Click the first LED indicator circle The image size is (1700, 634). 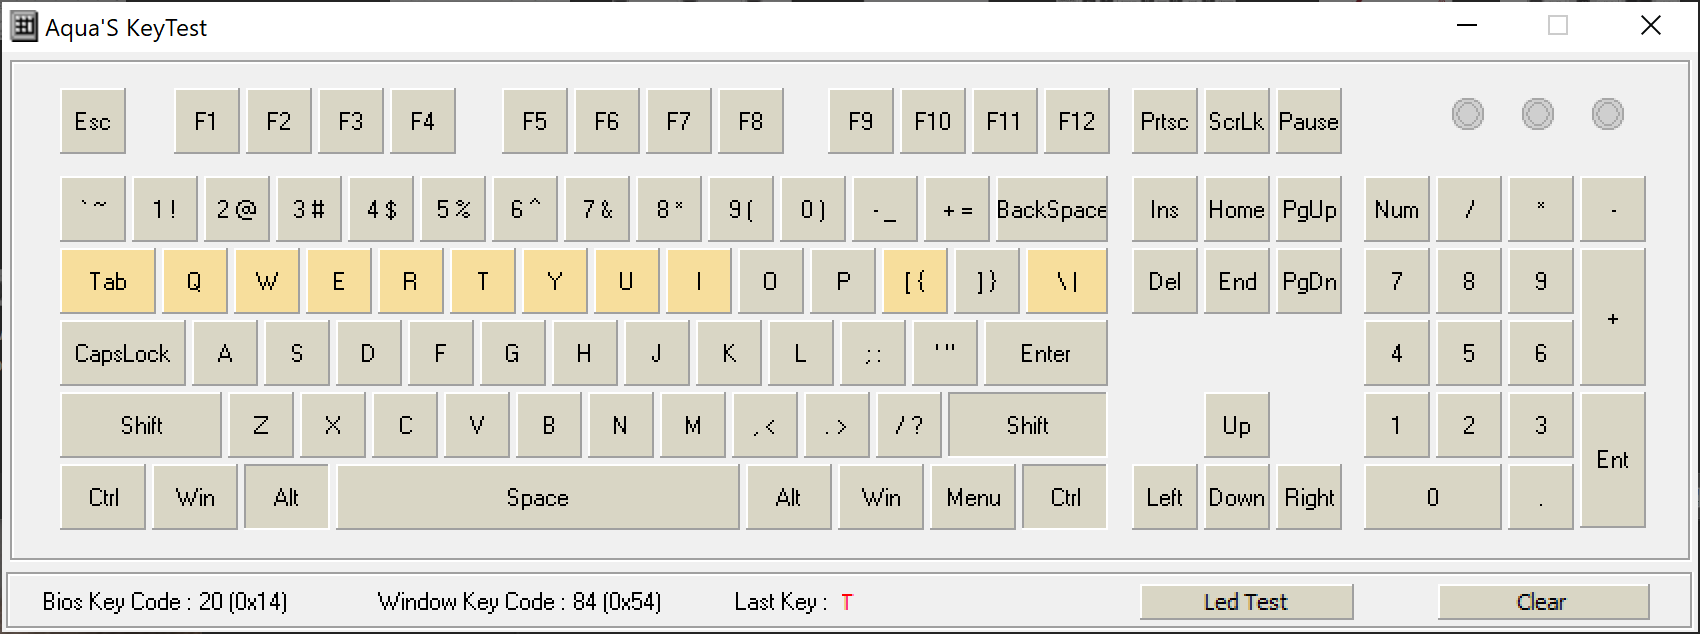1467,114
